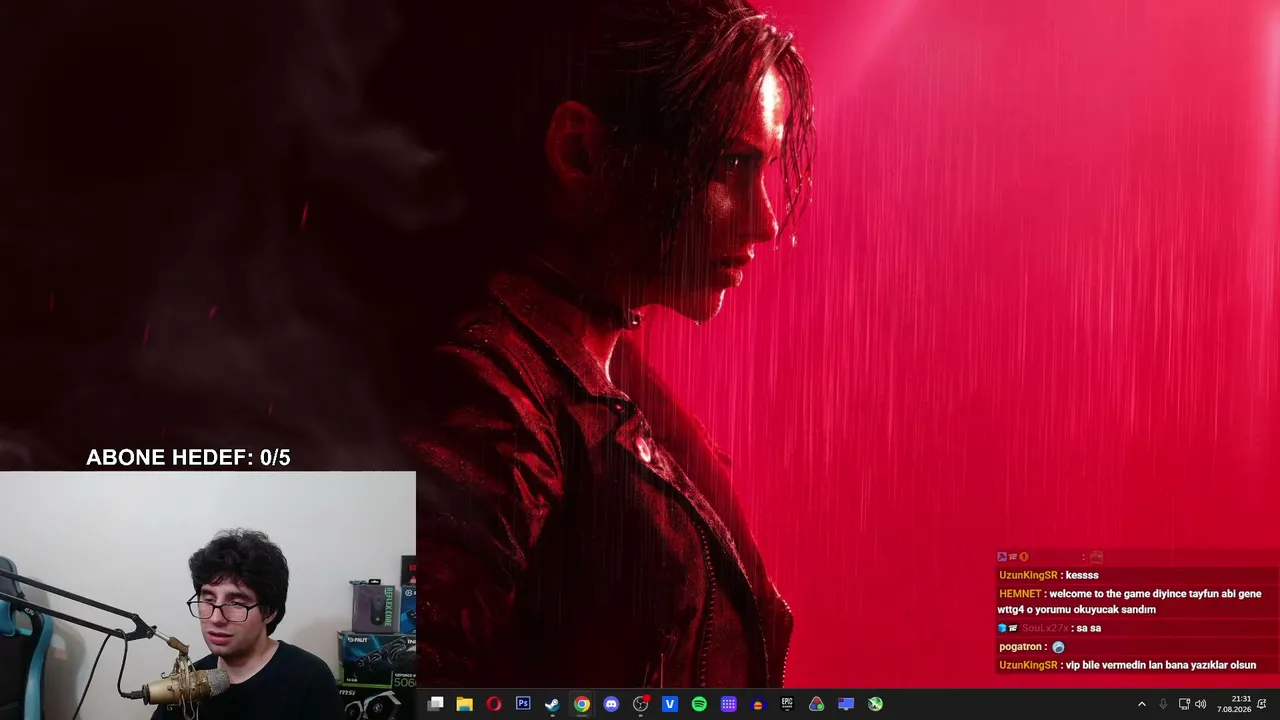1280x720 pixels.
Task: Open Discord from the taskbar
Action: coord(611,704)
